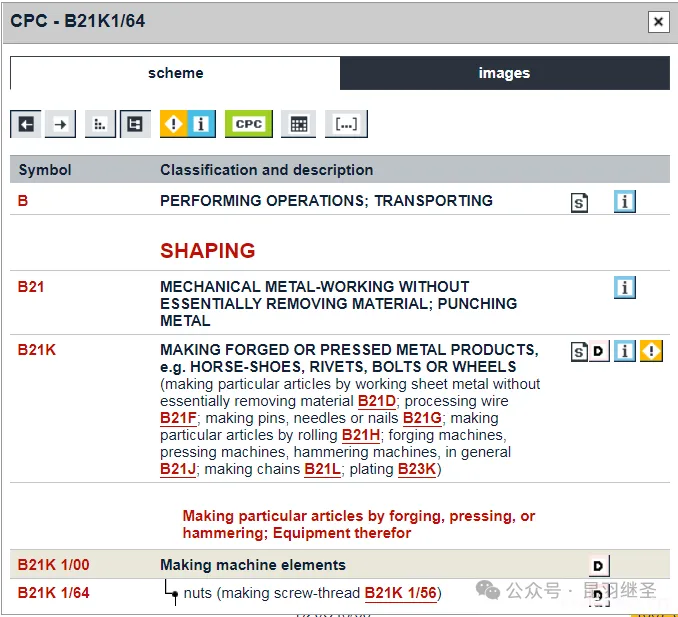Click the dotted hierarchy view toolbar icon
The image size is (678, 617).
pyautogui.click(x=100, y=124)
